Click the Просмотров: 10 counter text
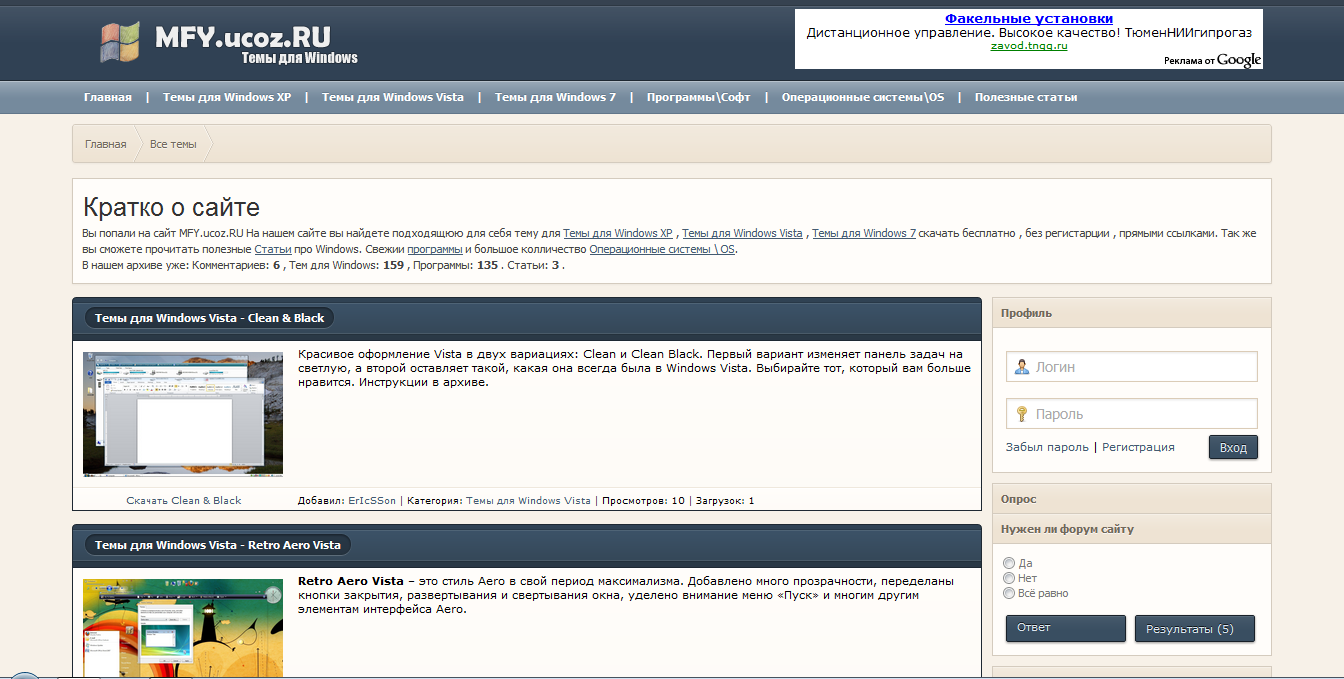The height and width of the screenshot is (679, 1344). 643,500
